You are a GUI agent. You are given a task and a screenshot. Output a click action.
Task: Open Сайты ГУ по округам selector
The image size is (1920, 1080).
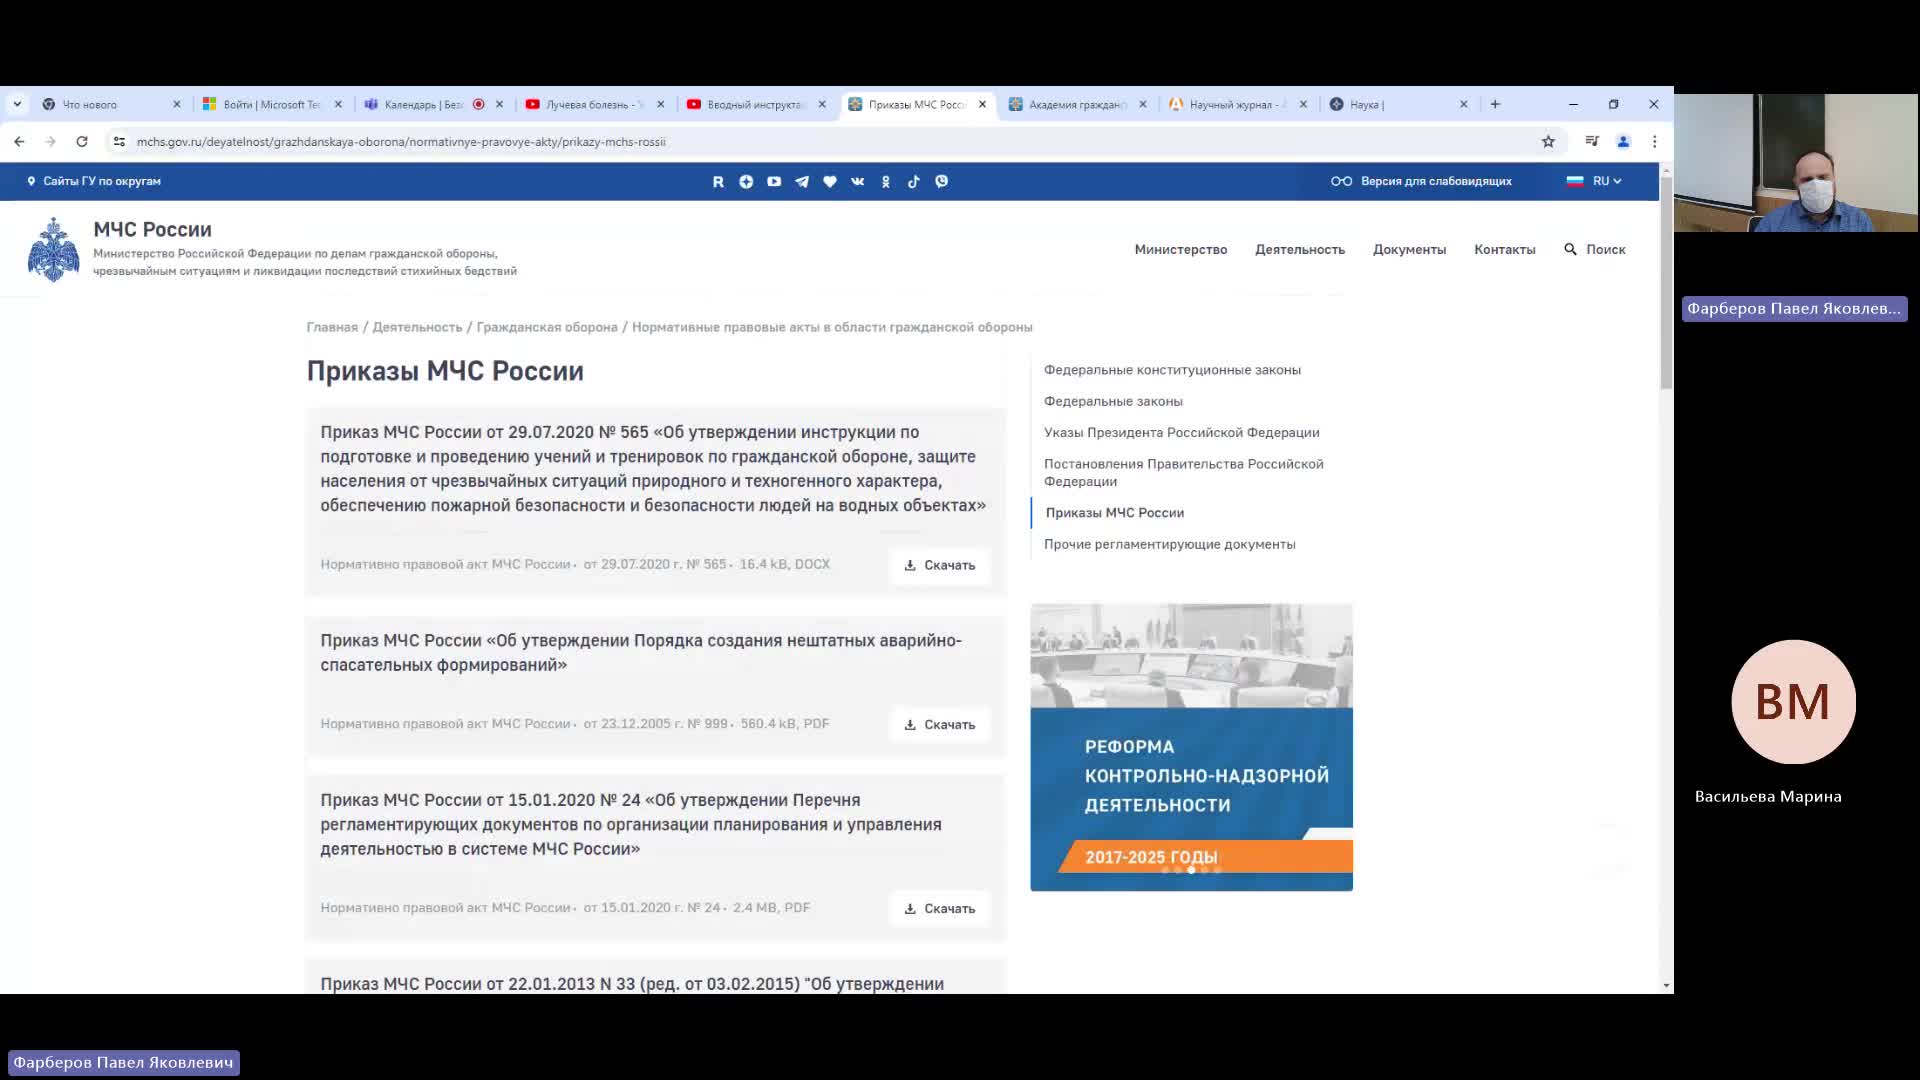point(93,181)
